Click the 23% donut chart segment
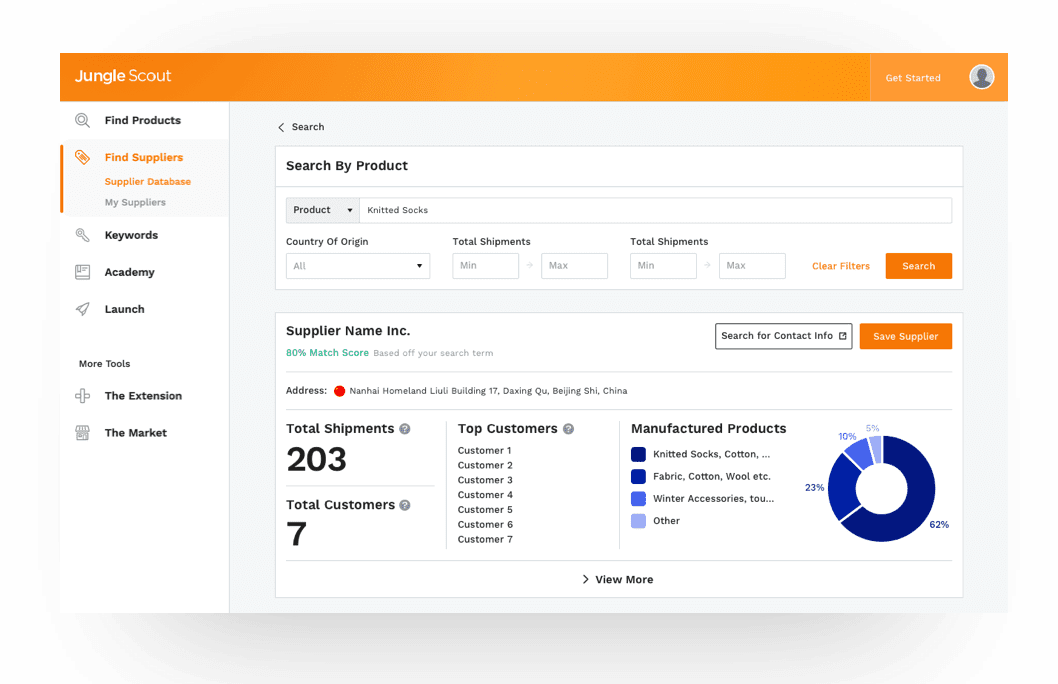 click(x=842, y=489)
